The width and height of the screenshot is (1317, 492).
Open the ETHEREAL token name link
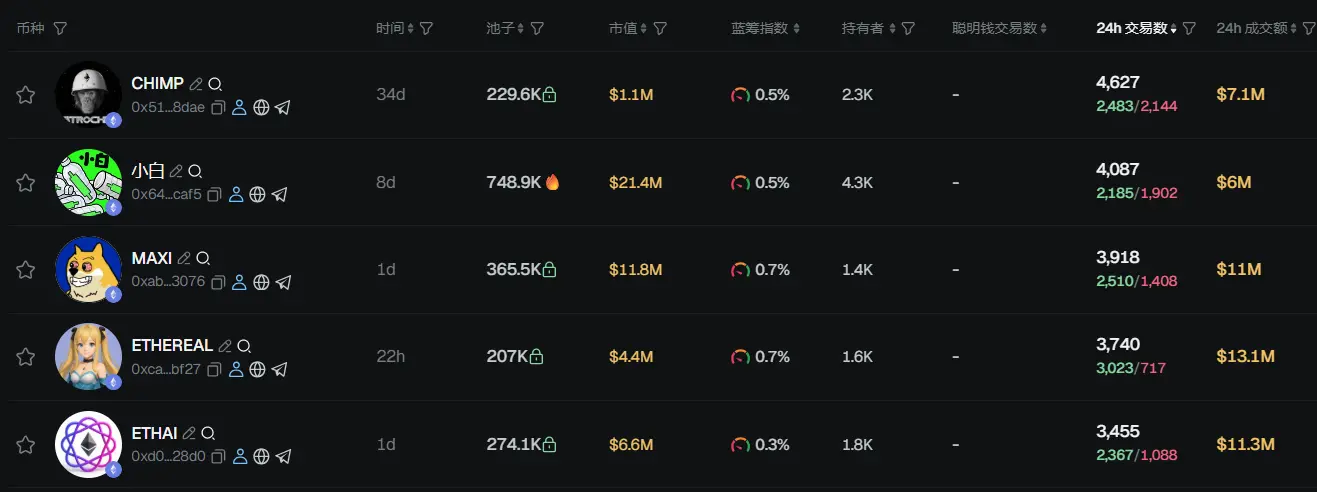172,345
